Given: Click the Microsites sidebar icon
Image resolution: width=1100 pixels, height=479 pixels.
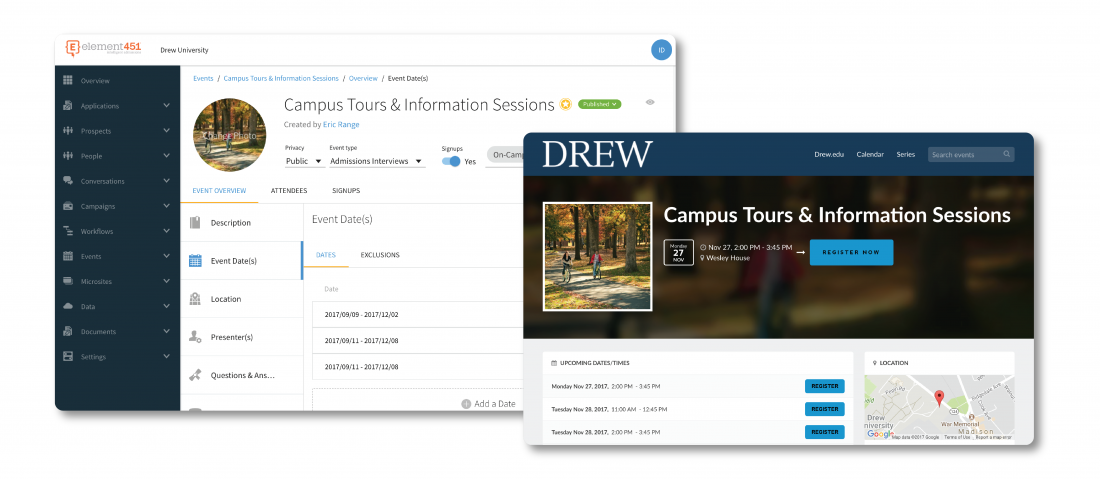Looking at the screenshot, I should click(68, 281).
